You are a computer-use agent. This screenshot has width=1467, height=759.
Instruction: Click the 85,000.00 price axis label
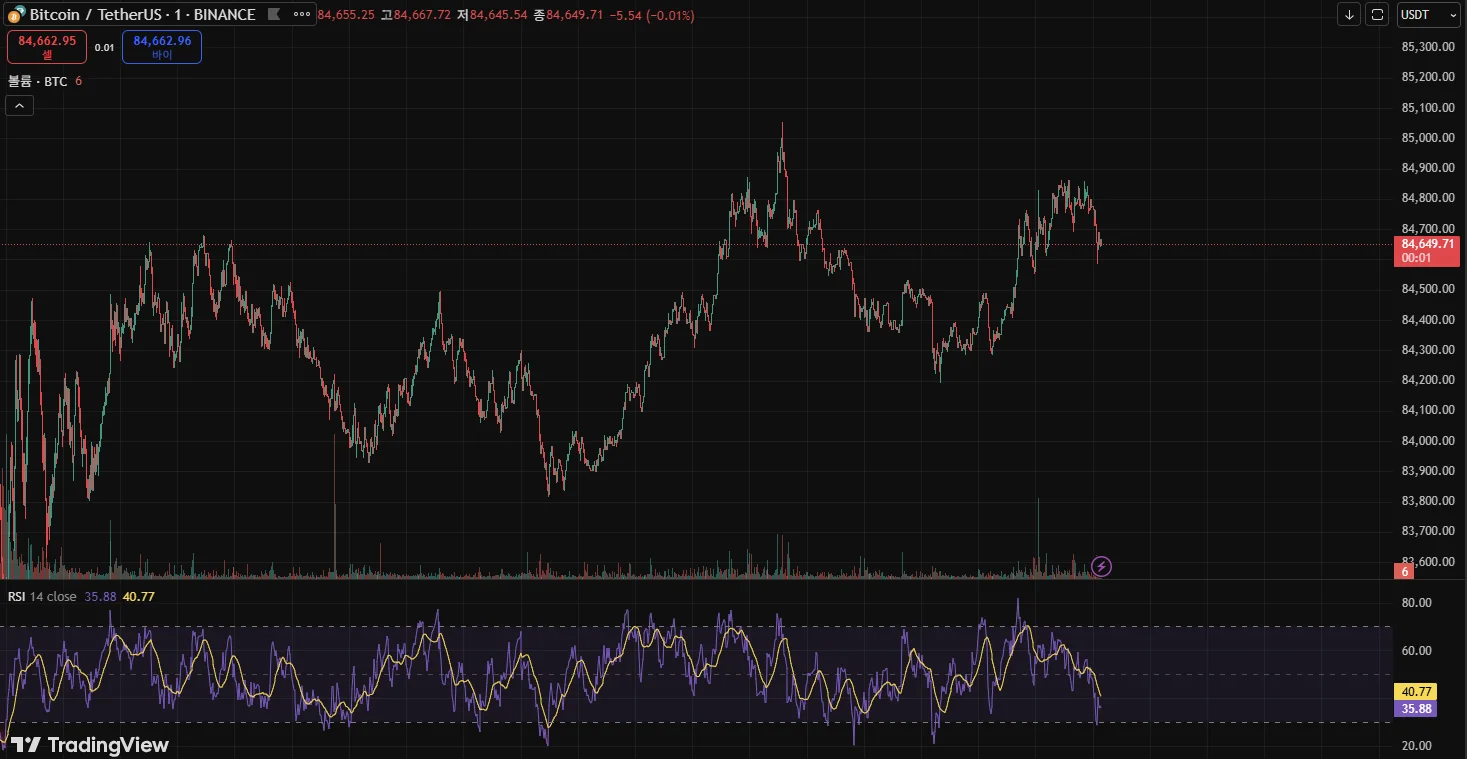[1427, 138]
